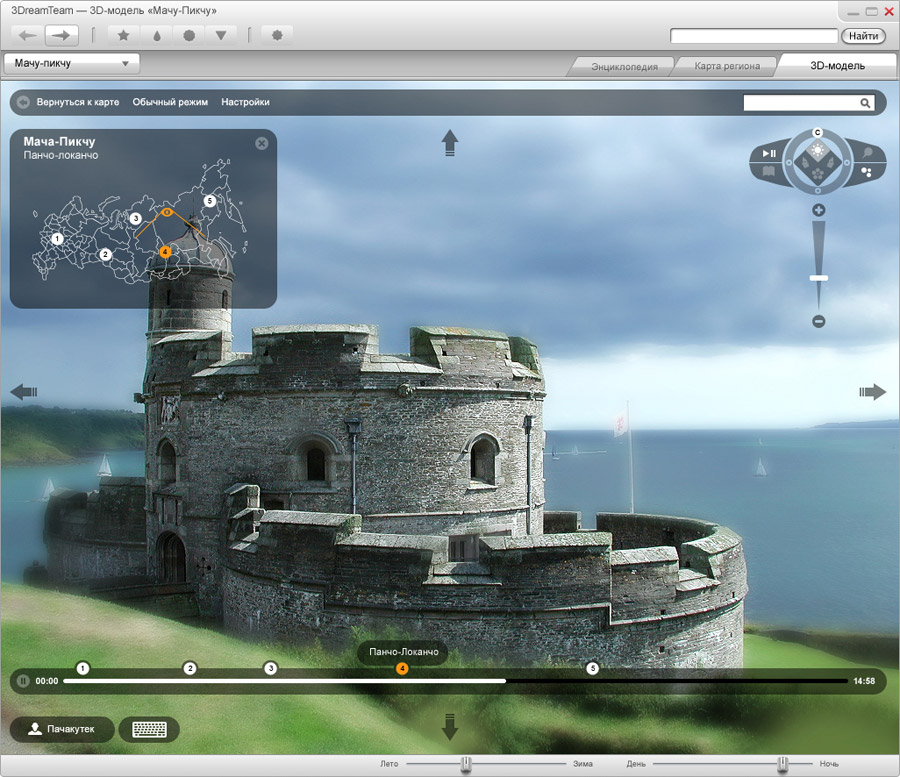Click the Лето–Зима season slider handle
This screenshot has width=900, height=777.
click(x=465, y=765)
